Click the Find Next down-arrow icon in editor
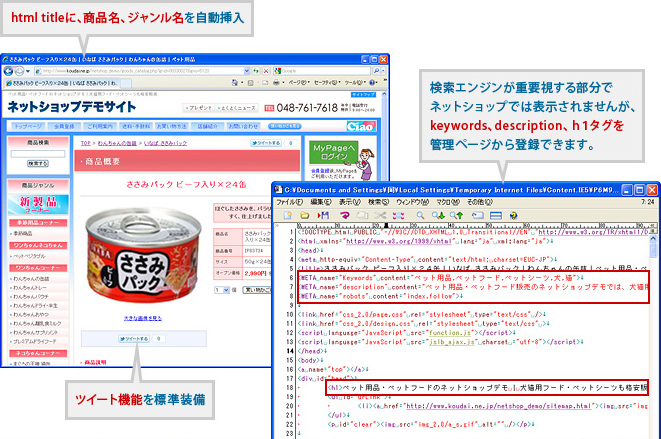The height and width of the screenshot is (439, 661). click(438, 215)
